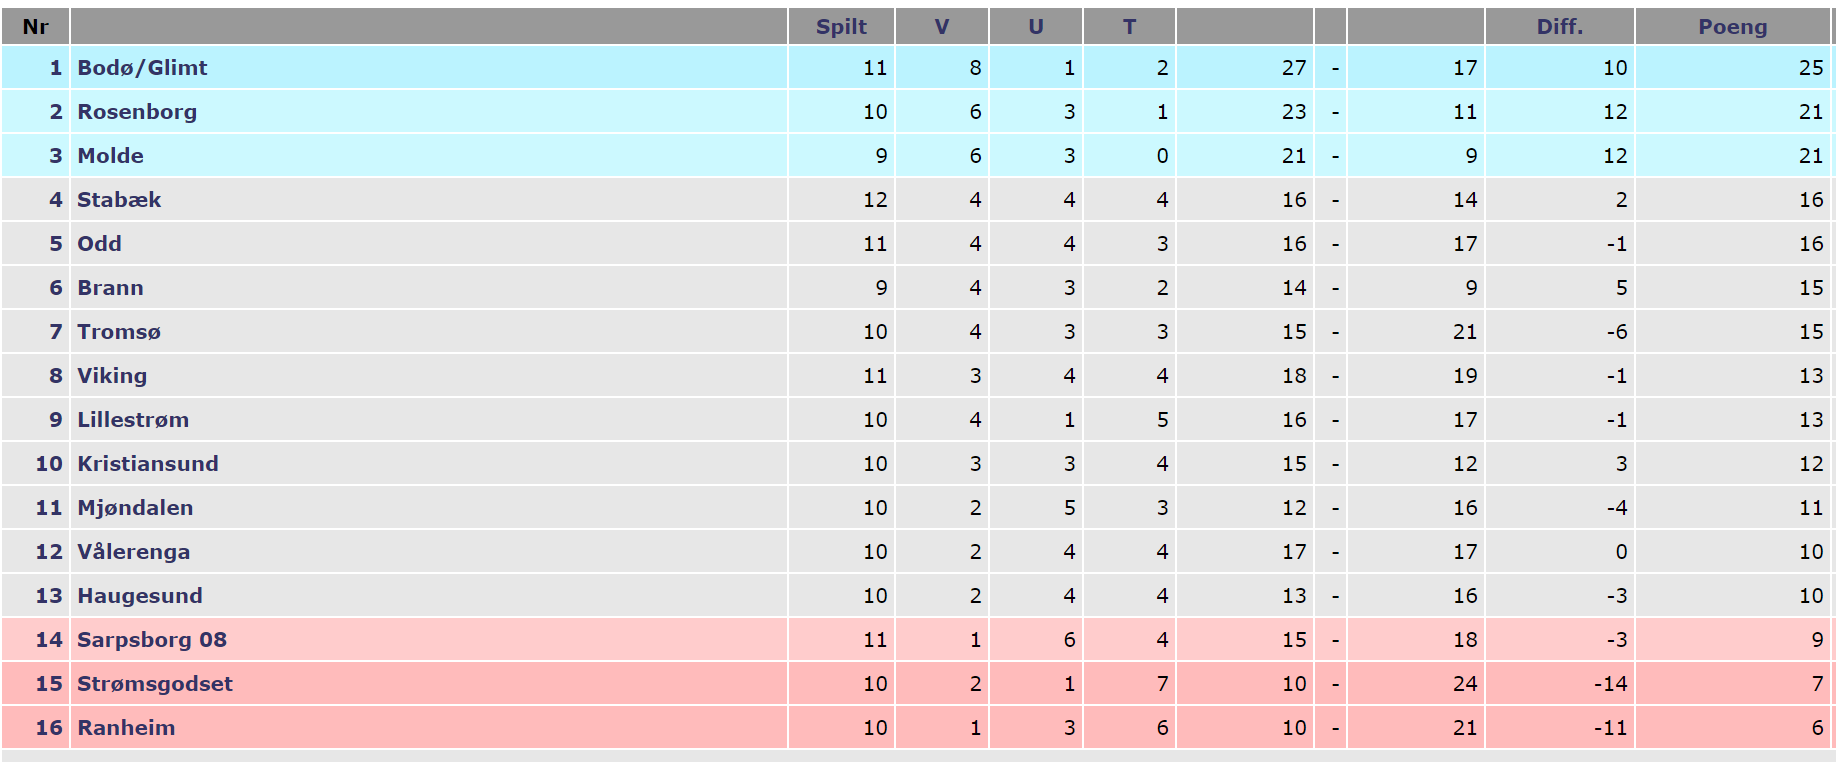Click the Poeng column header
Viewport: 1836px width, 762px height.
1732,27
